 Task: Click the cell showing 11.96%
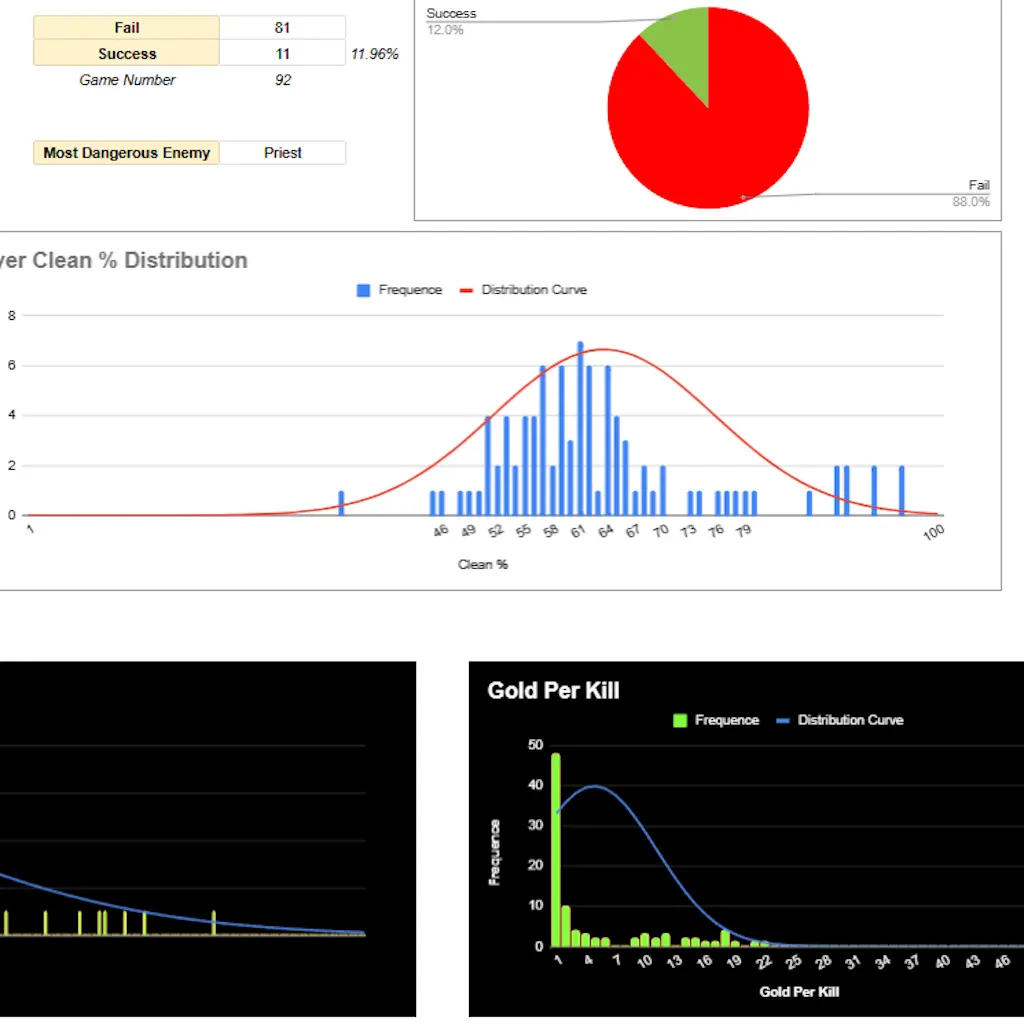point(374,54)
